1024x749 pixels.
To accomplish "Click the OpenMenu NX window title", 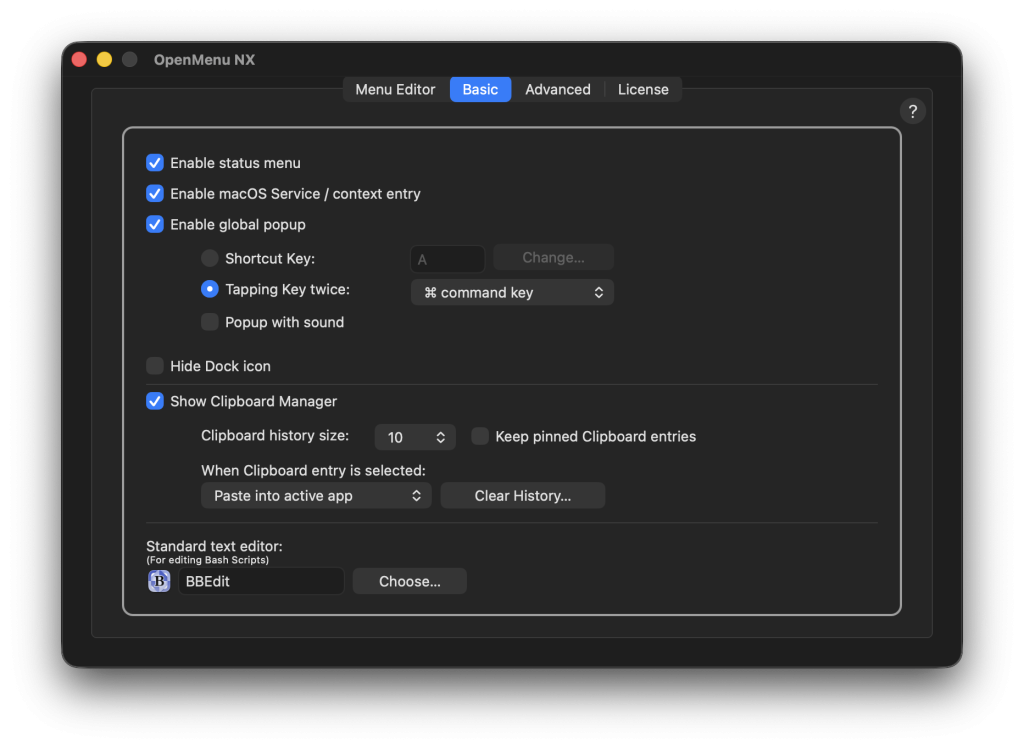I will coord(204,59).
